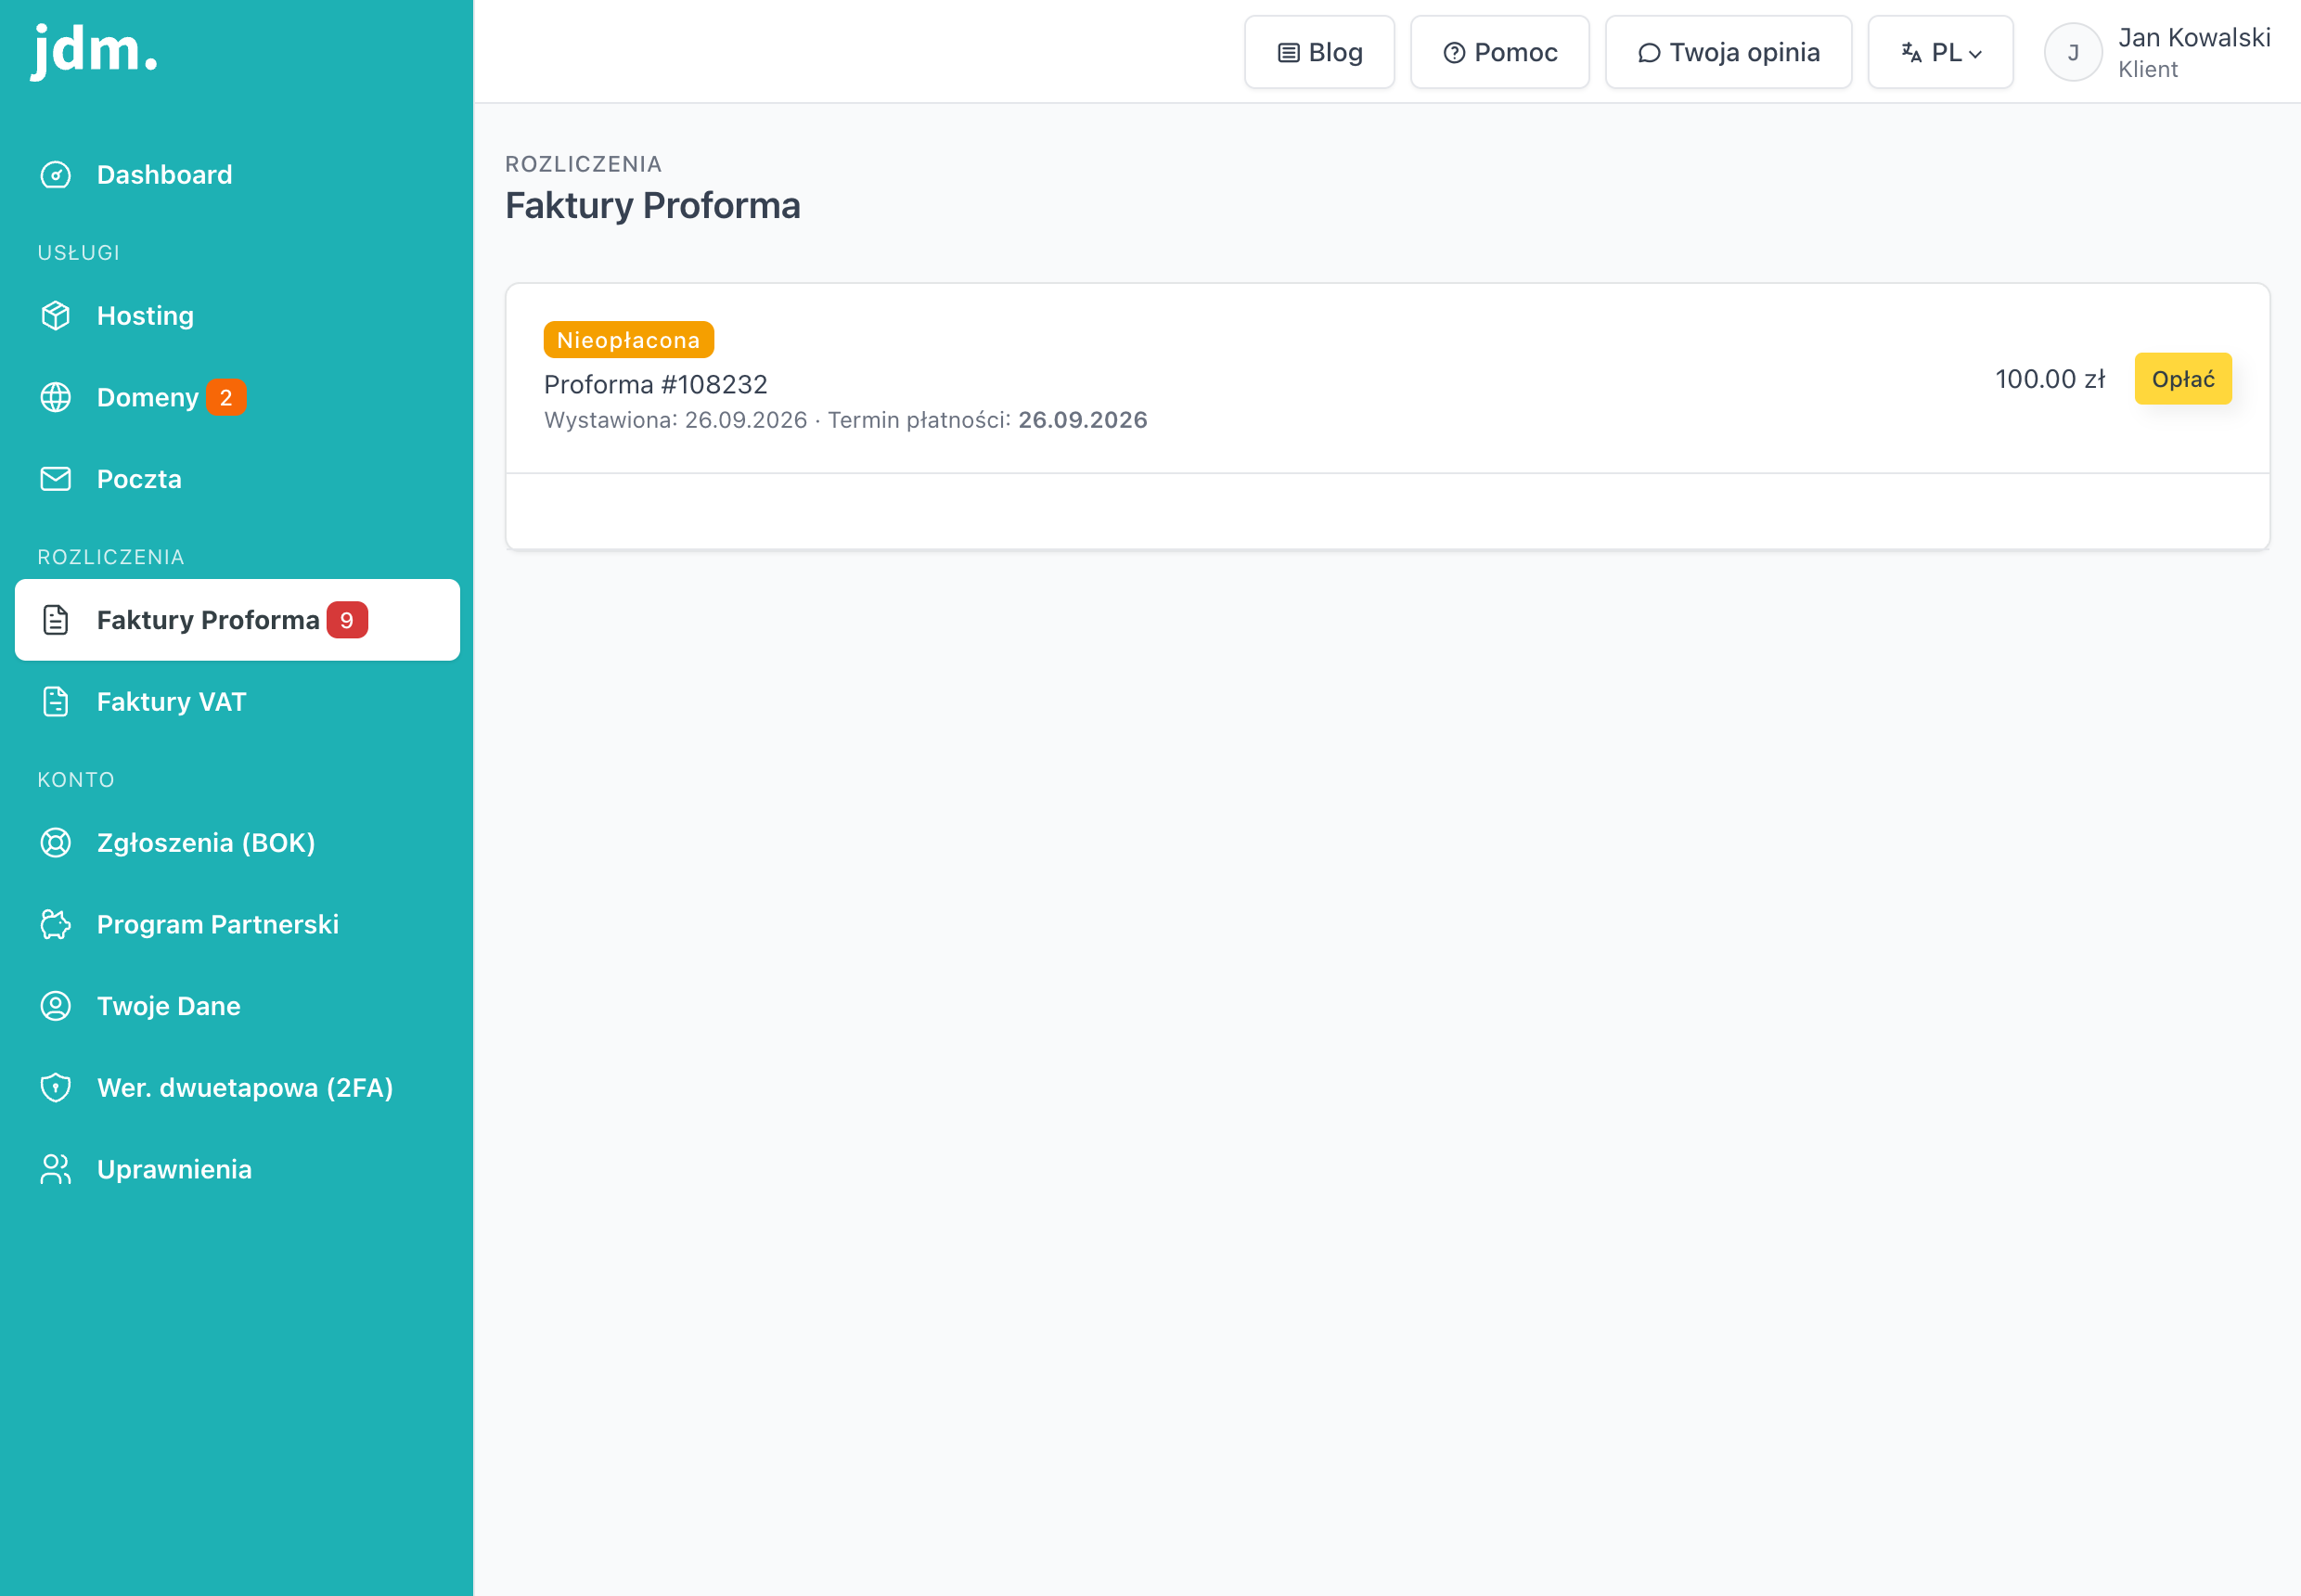The image size is (2301, 1596).
Task: Click the Twoja opinia button
Action: click(1728, 52)
